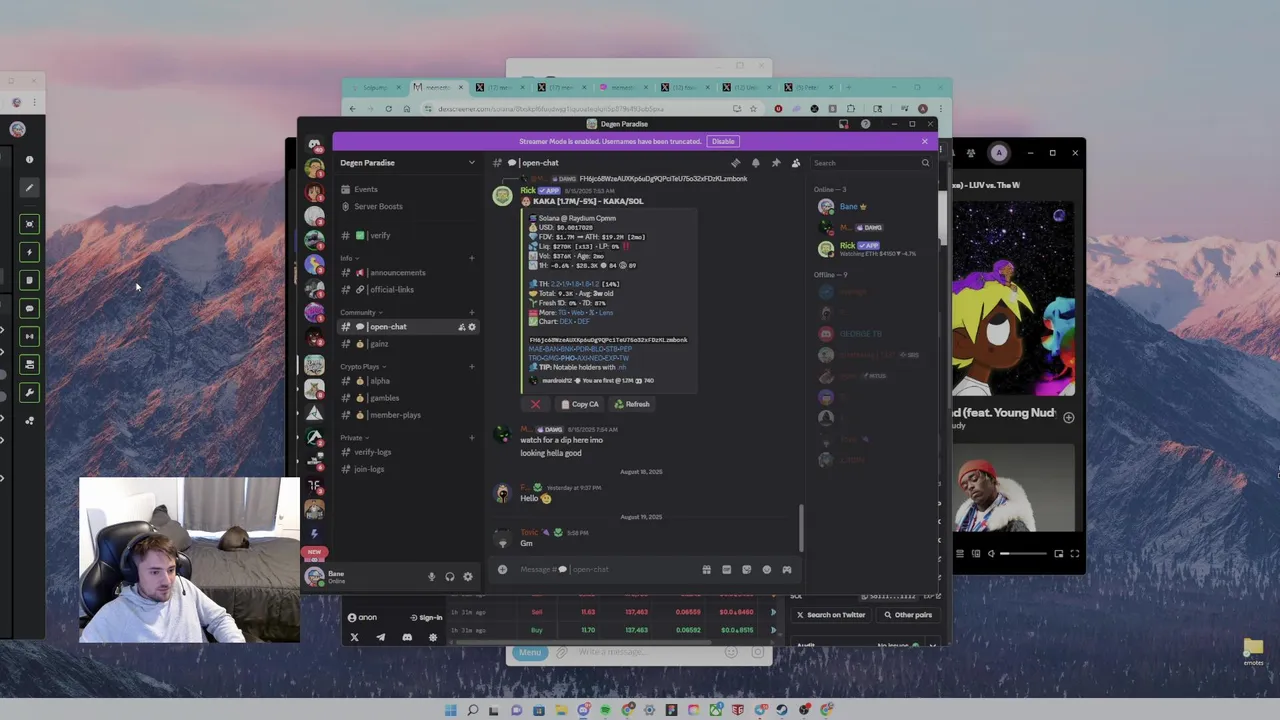Open edit settings gear for open-chat channel
This screenshot has height=720, width=1280.
click(x=472, y=327)
